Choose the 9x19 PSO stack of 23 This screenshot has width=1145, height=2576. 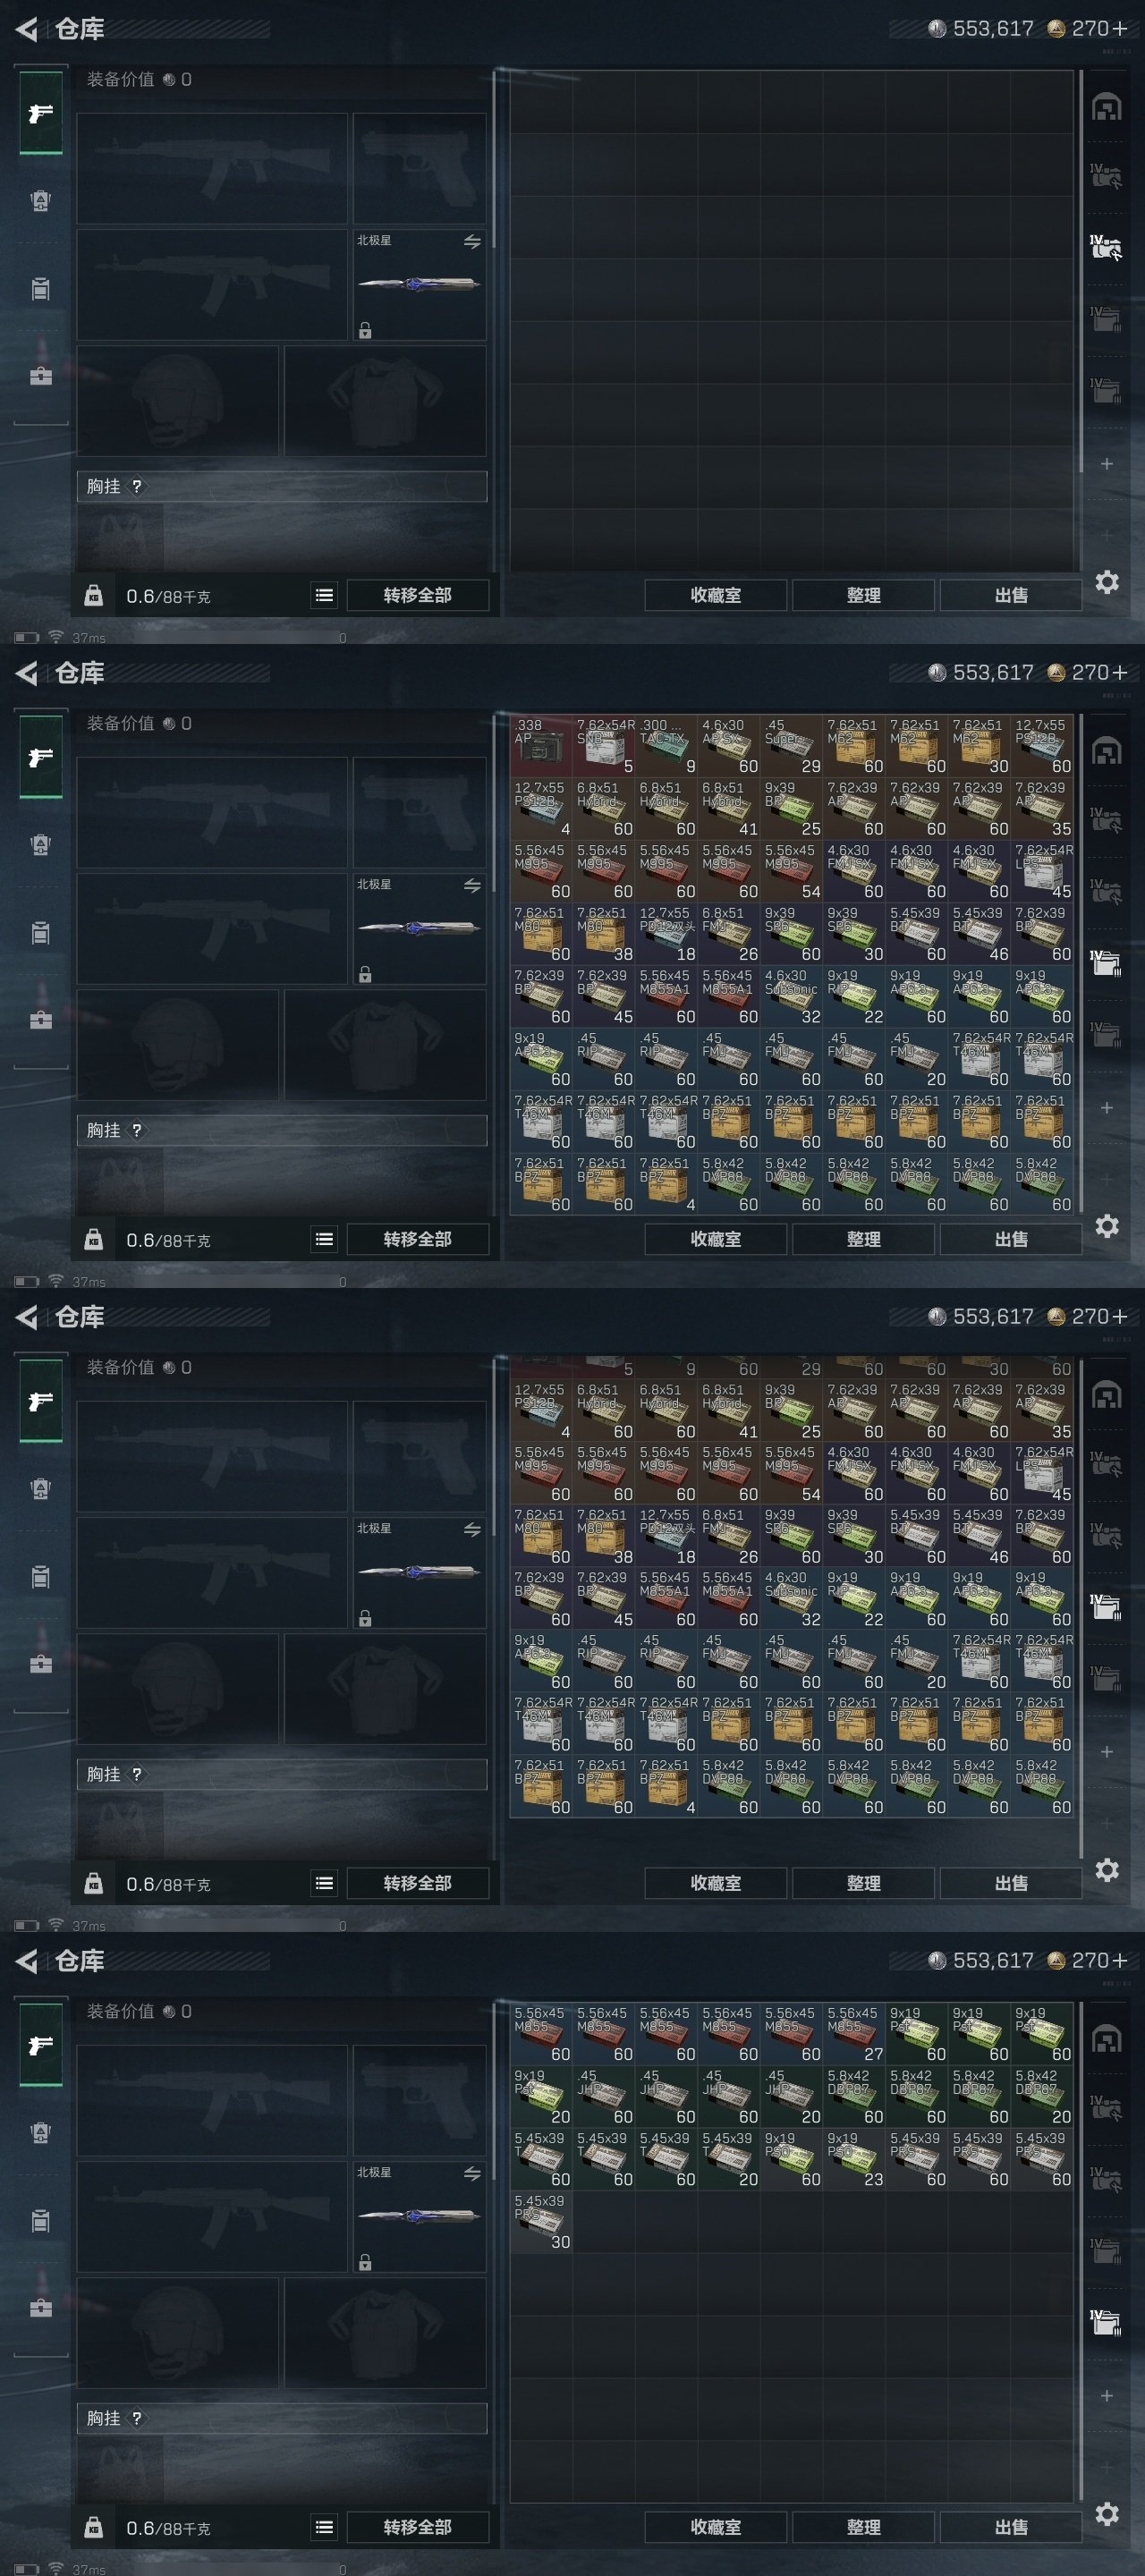[854, 2158]
